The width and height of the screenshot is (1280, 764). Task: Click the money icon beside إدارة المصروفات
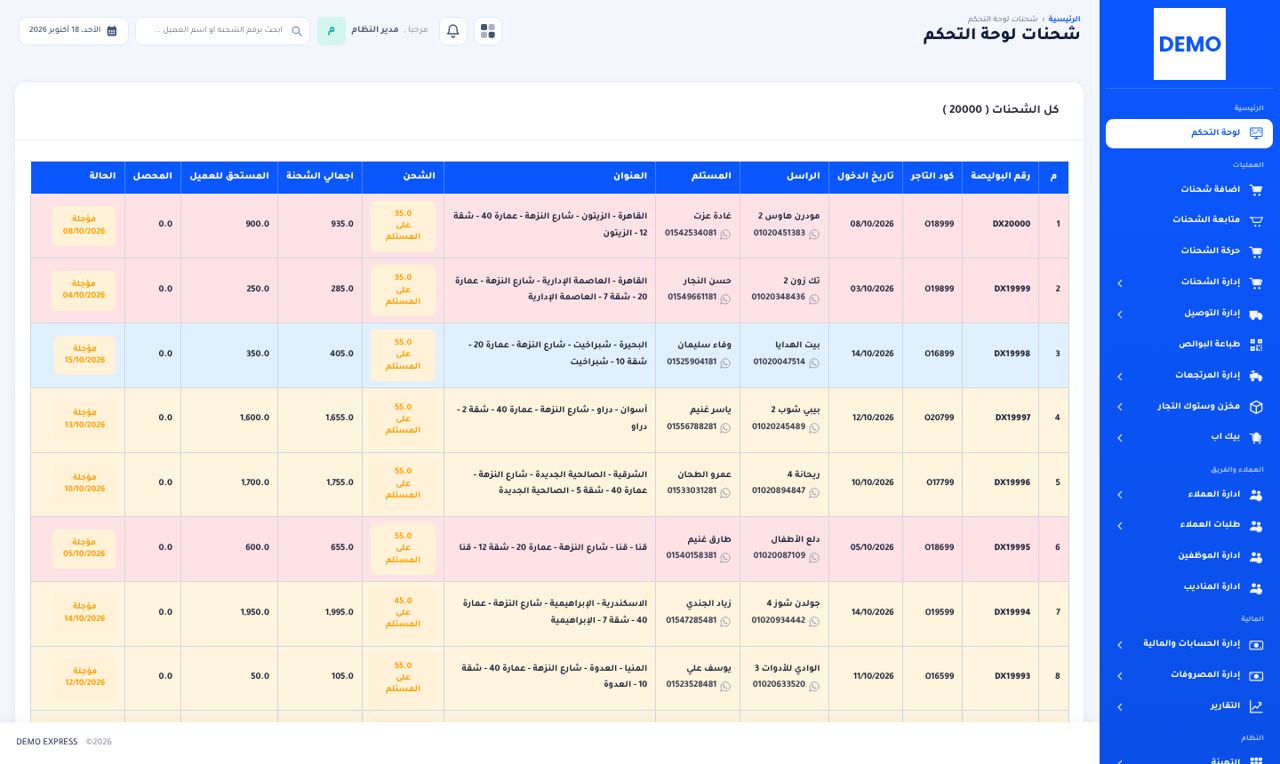(1256, 675)
